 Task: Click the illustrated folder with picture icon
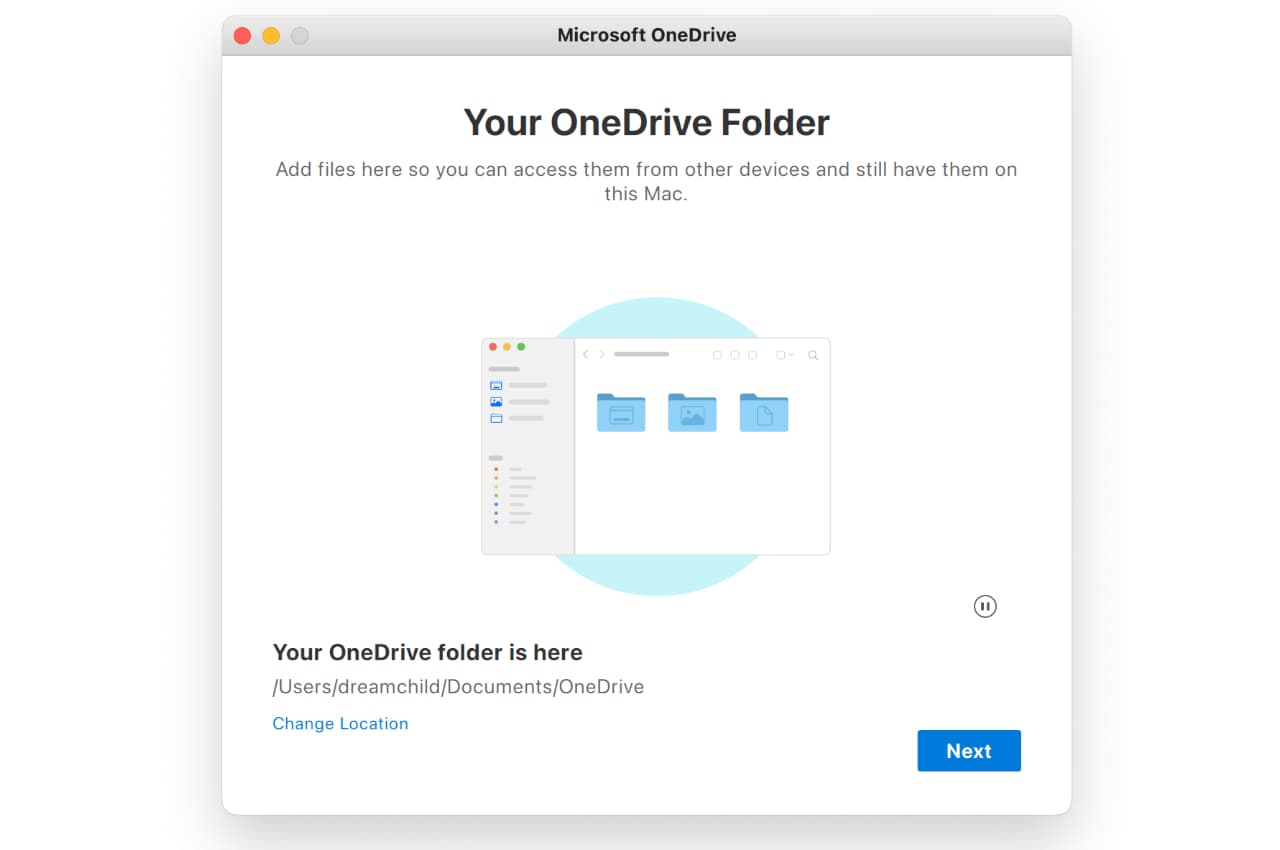coord(692,412)
